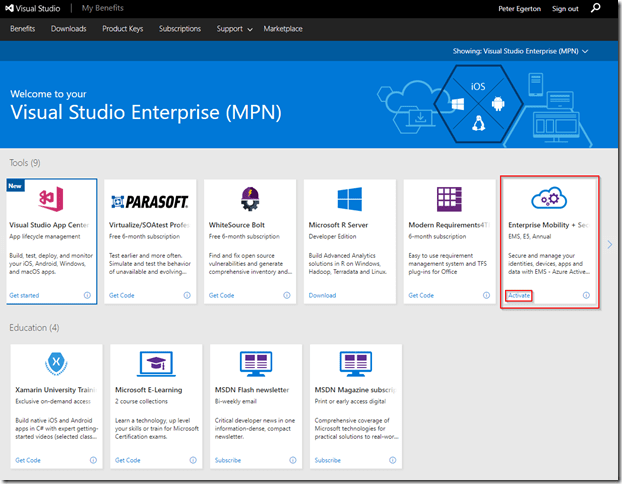Click the Visual Studio App Center logo

tap(49, 198)
